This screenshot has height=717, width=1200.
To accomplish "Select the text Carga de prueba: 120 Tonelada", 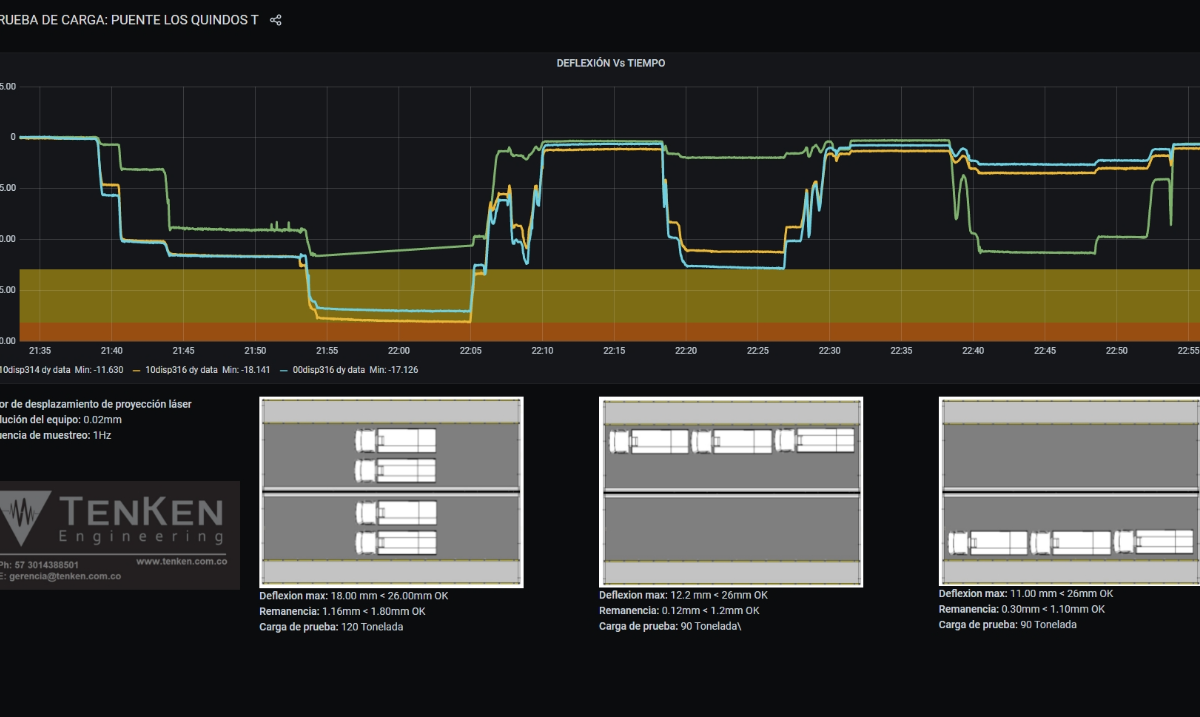I will pyautogui.click(x=331, y=626).
